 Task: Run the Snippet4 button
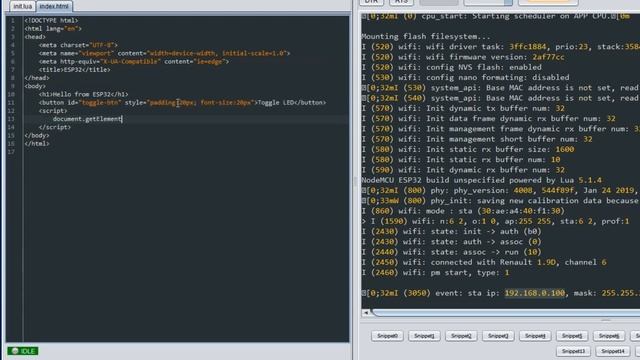click(535, 336)
